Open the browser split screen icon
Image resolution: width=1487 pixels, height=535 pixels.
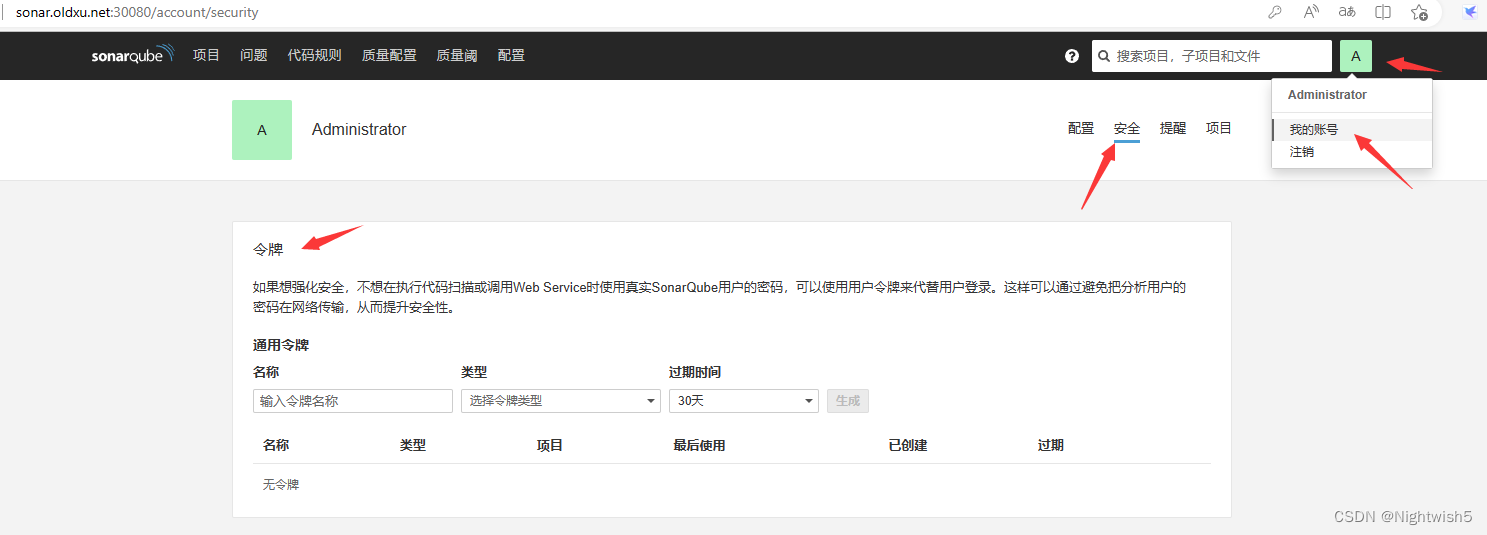[1383, 12]
